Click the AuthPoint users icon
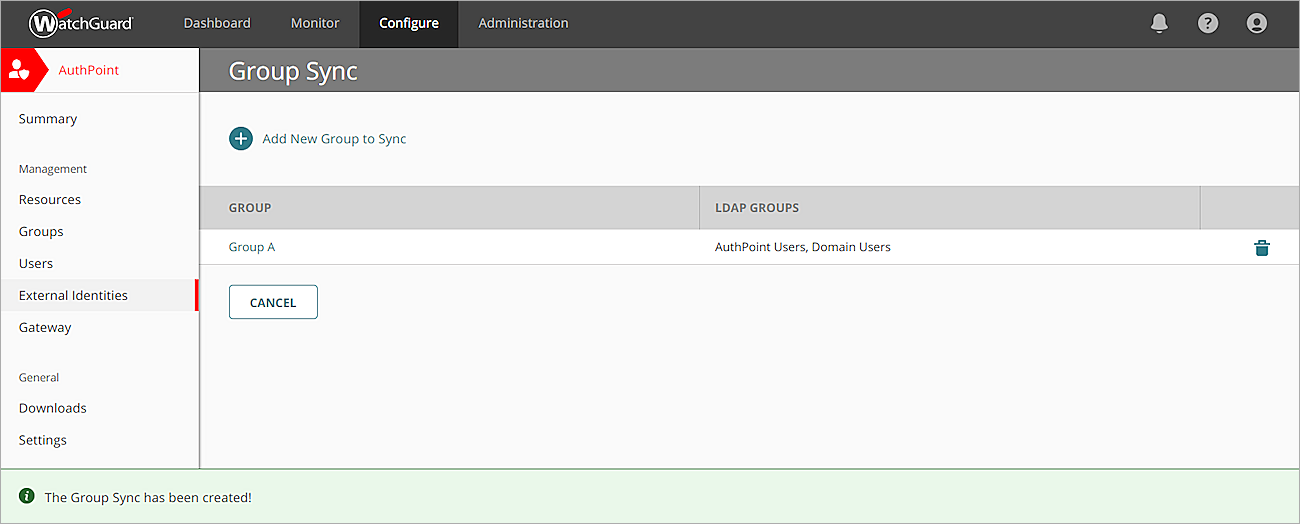Viewport: 1300px width, 524px height. point(19,70)
